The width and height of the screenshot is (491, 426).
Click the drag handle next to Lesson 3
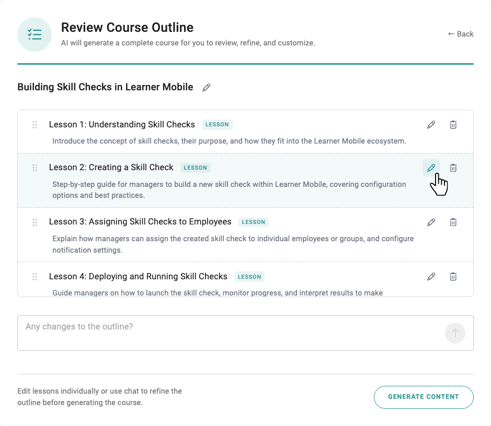point(35,222)
